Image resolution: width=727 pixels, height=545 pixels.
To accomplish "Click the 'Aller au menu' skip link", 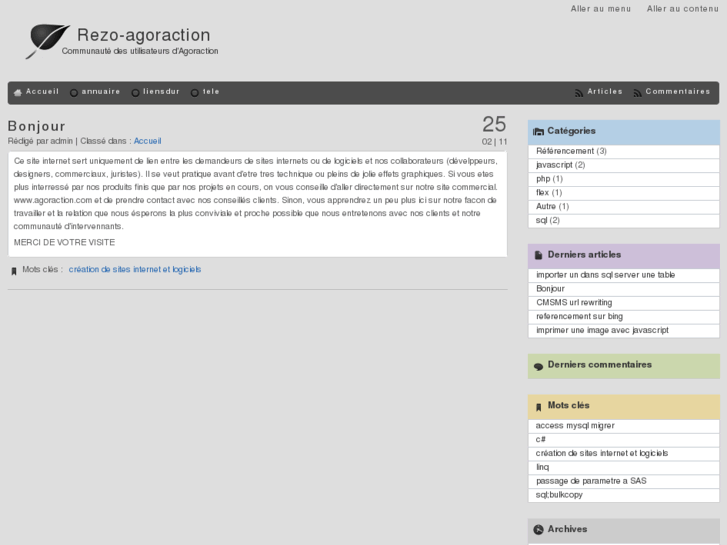I will tap(600, 9).
